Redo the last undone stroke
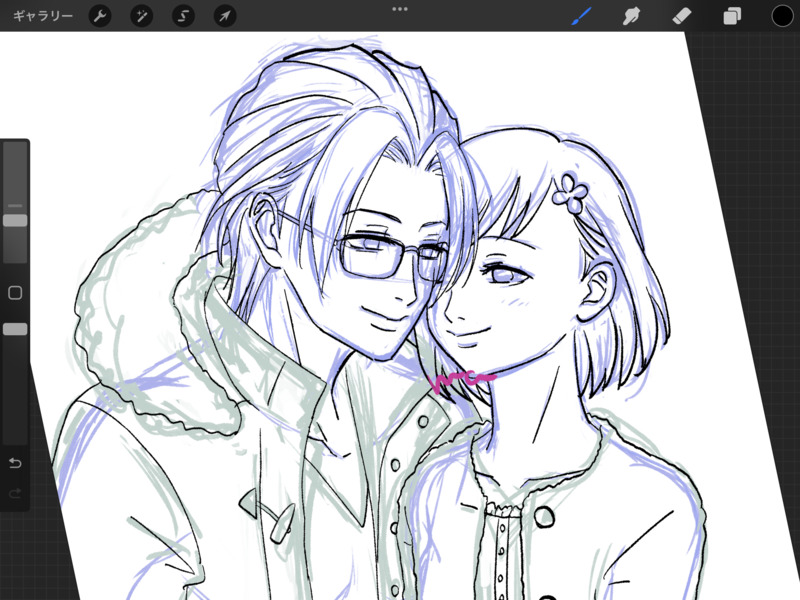The image size is (800, 600). [15, 493]
